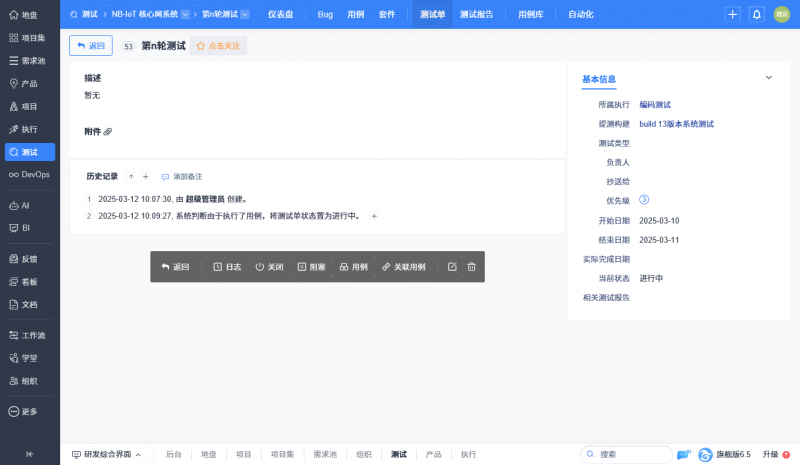Open build 13版本系统测试 link
Screen dimensions: 800x465
[x=677, y=124]
